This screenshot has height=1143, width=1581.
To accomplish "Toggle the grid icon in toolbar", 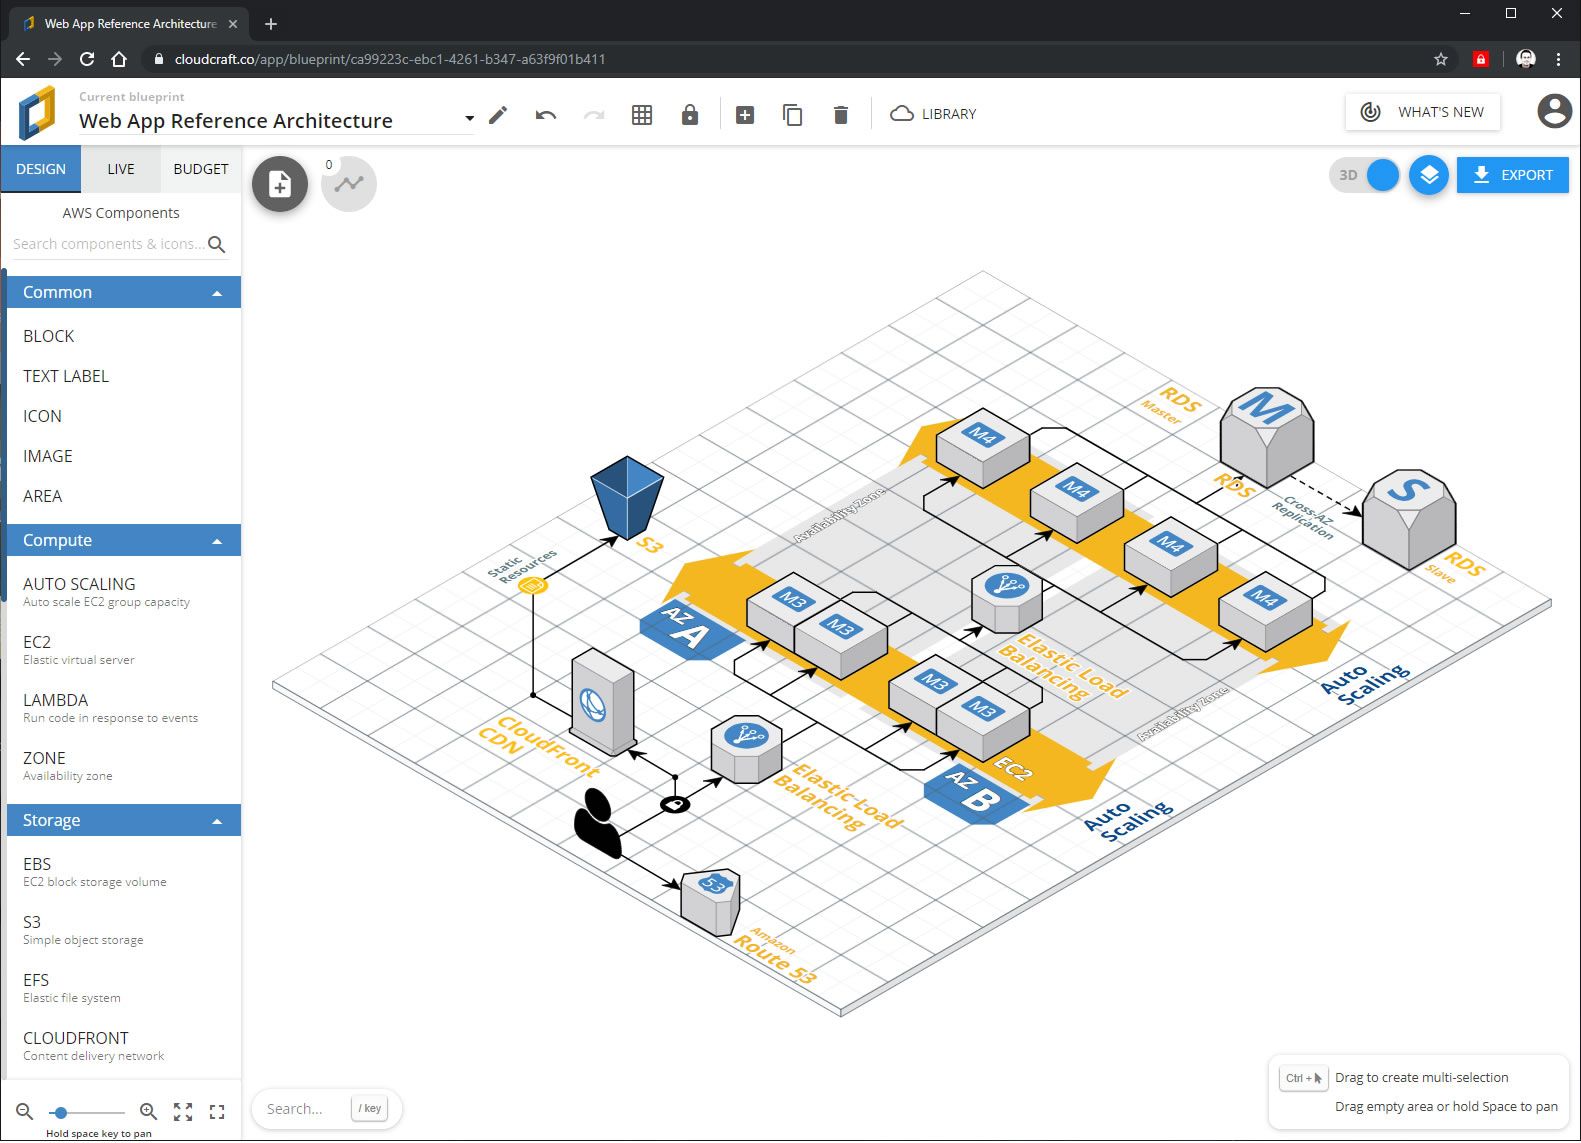I will point(642,115).
